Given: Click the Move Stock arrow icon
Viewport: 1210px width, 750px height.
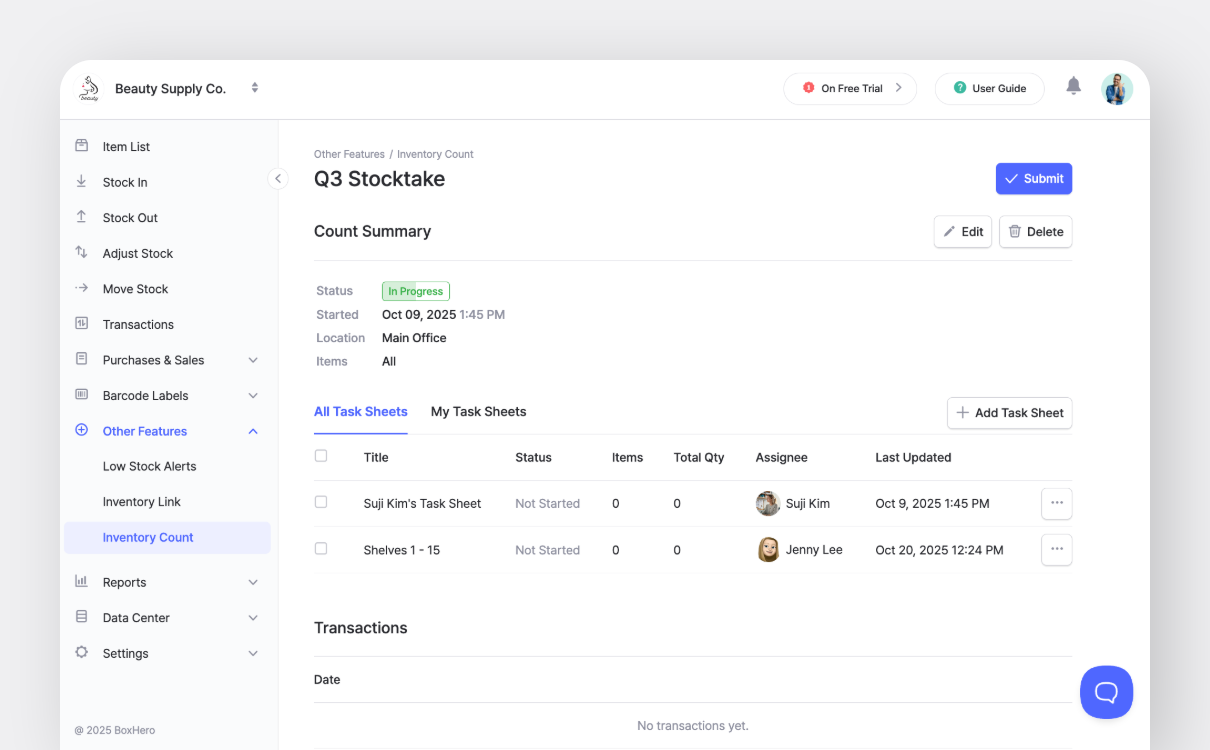Looking at the screenshot, I should pyautogui.click(x=82, y=289).
